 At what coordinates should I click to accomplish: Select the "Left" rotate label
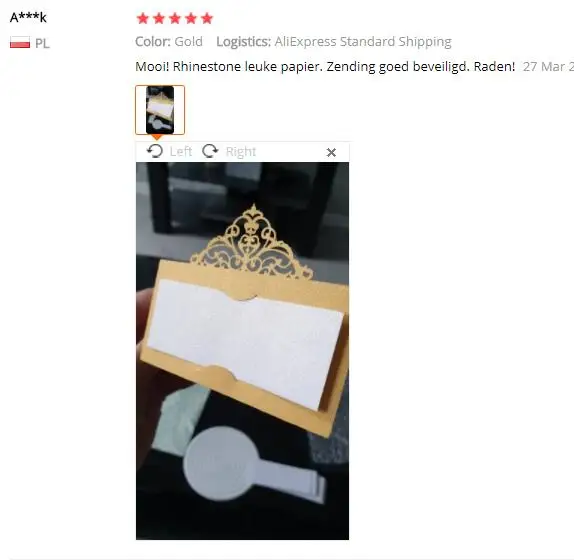pos(181,151)
